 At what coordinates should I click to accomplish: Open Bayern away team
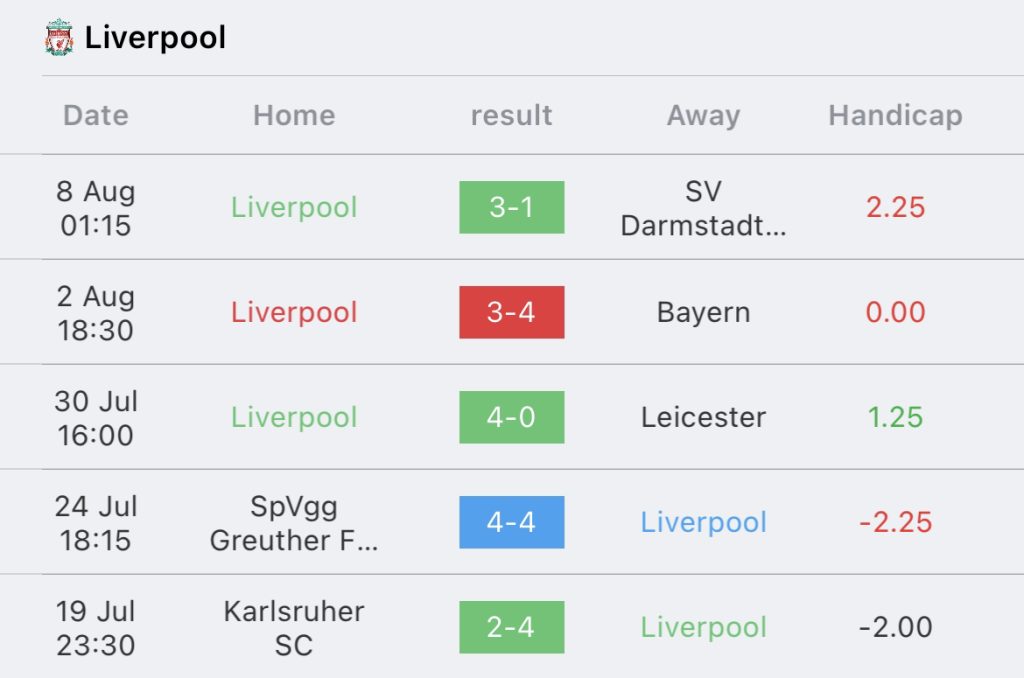point(703,312)
